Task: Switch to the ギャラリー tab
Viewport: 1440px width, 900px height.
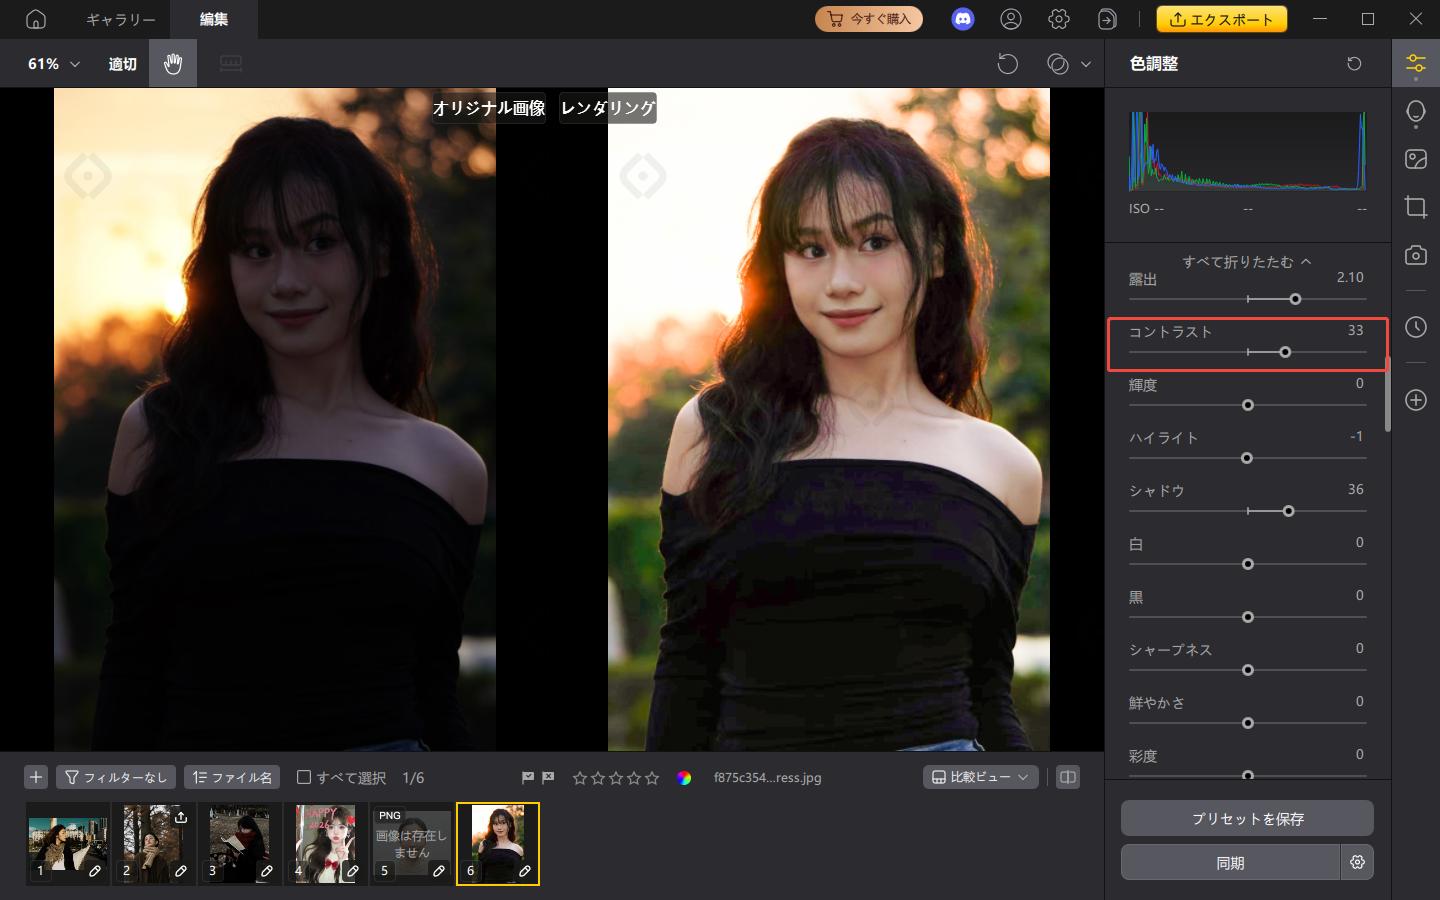Action: point(120,19)
